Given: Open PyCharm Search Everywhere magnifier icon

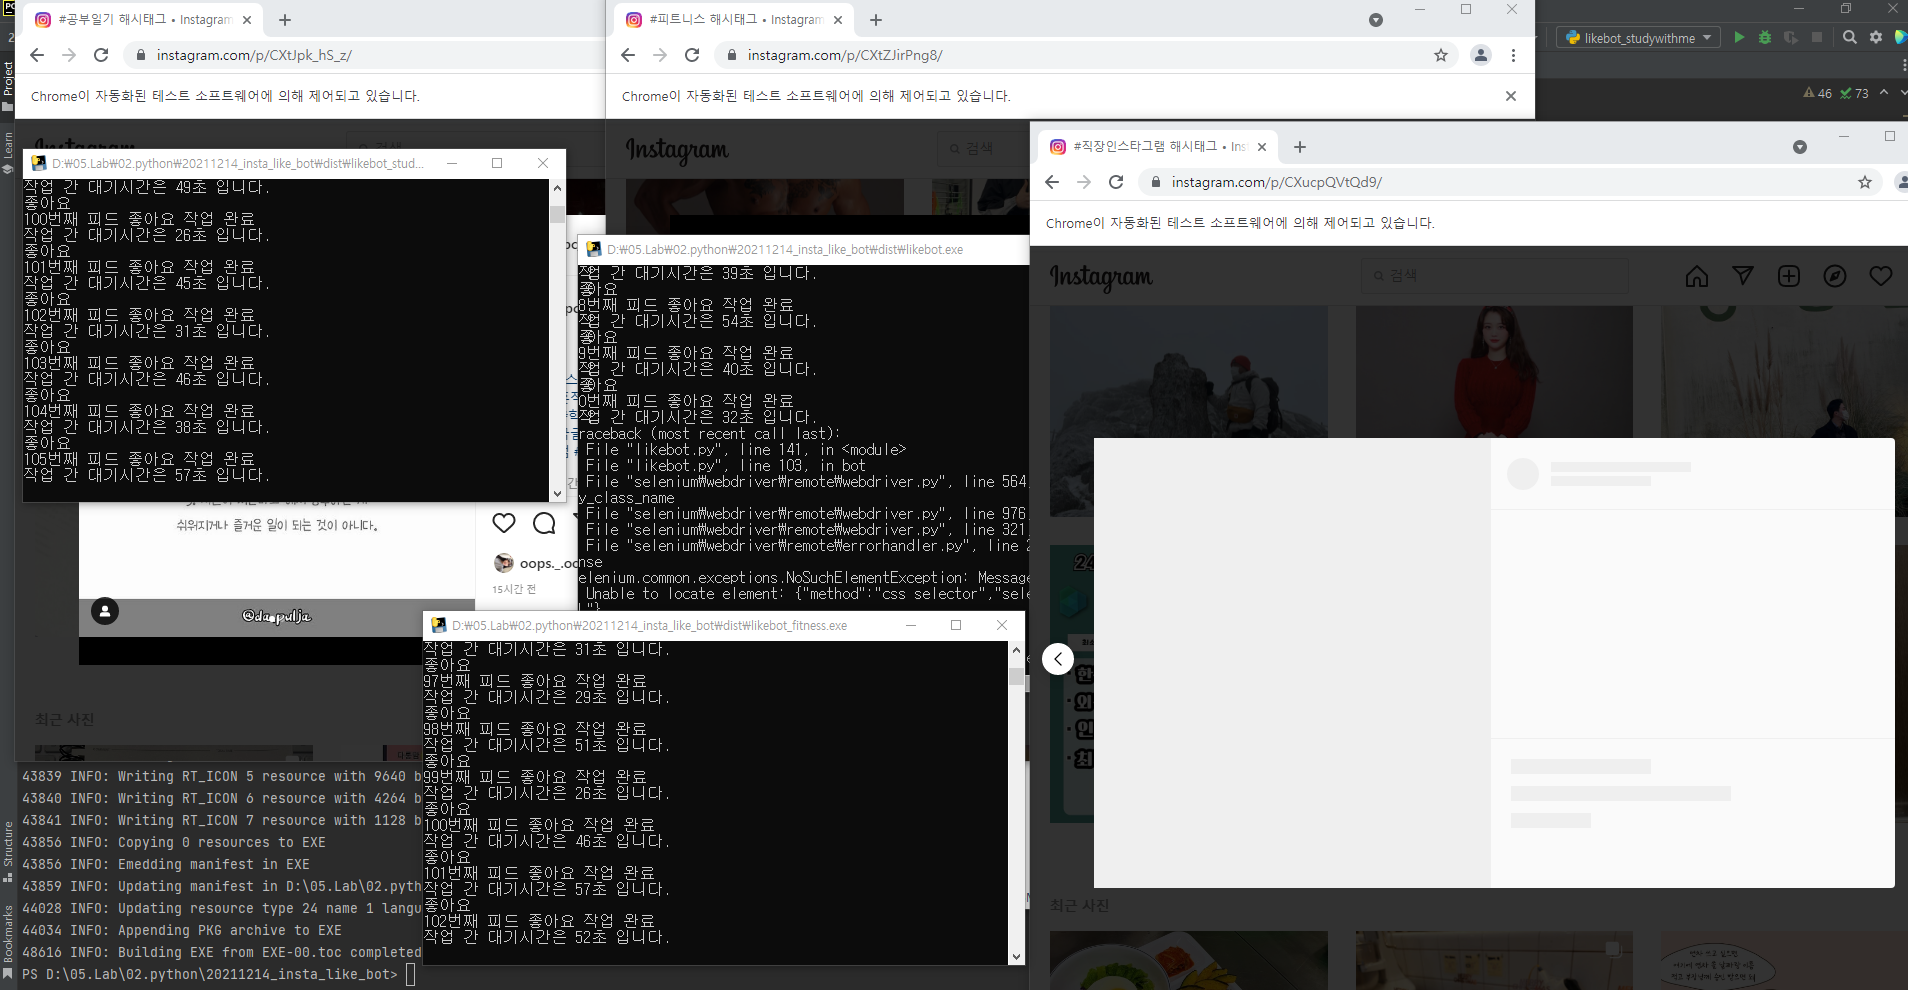Looking at the screenshot, I should [x=1850, y=37].
